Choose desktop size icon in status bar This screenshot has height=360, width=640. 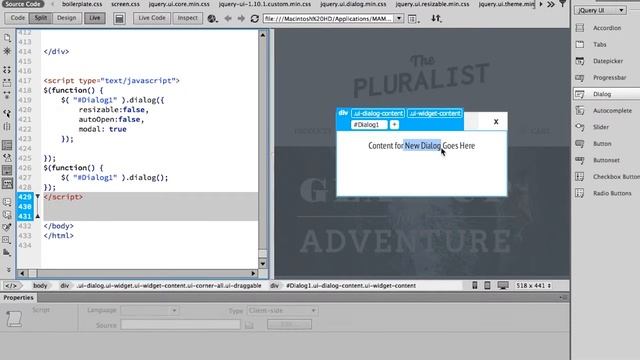[x=503, y=285]
